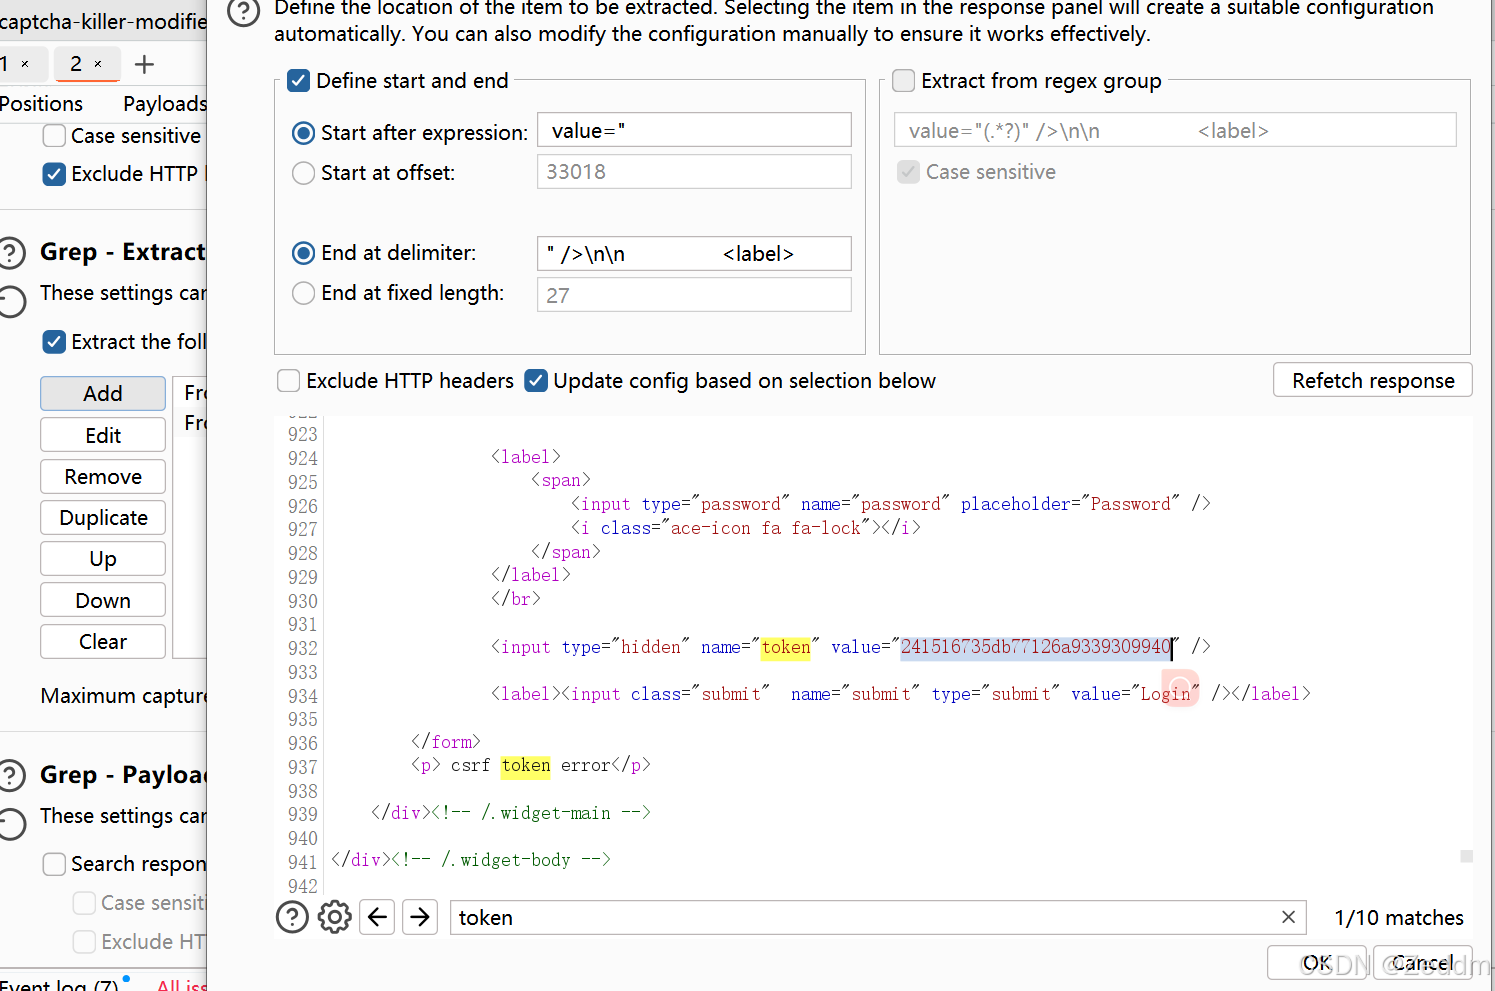
Task: Focus the Start after expression text field
Action: (694, 131)
